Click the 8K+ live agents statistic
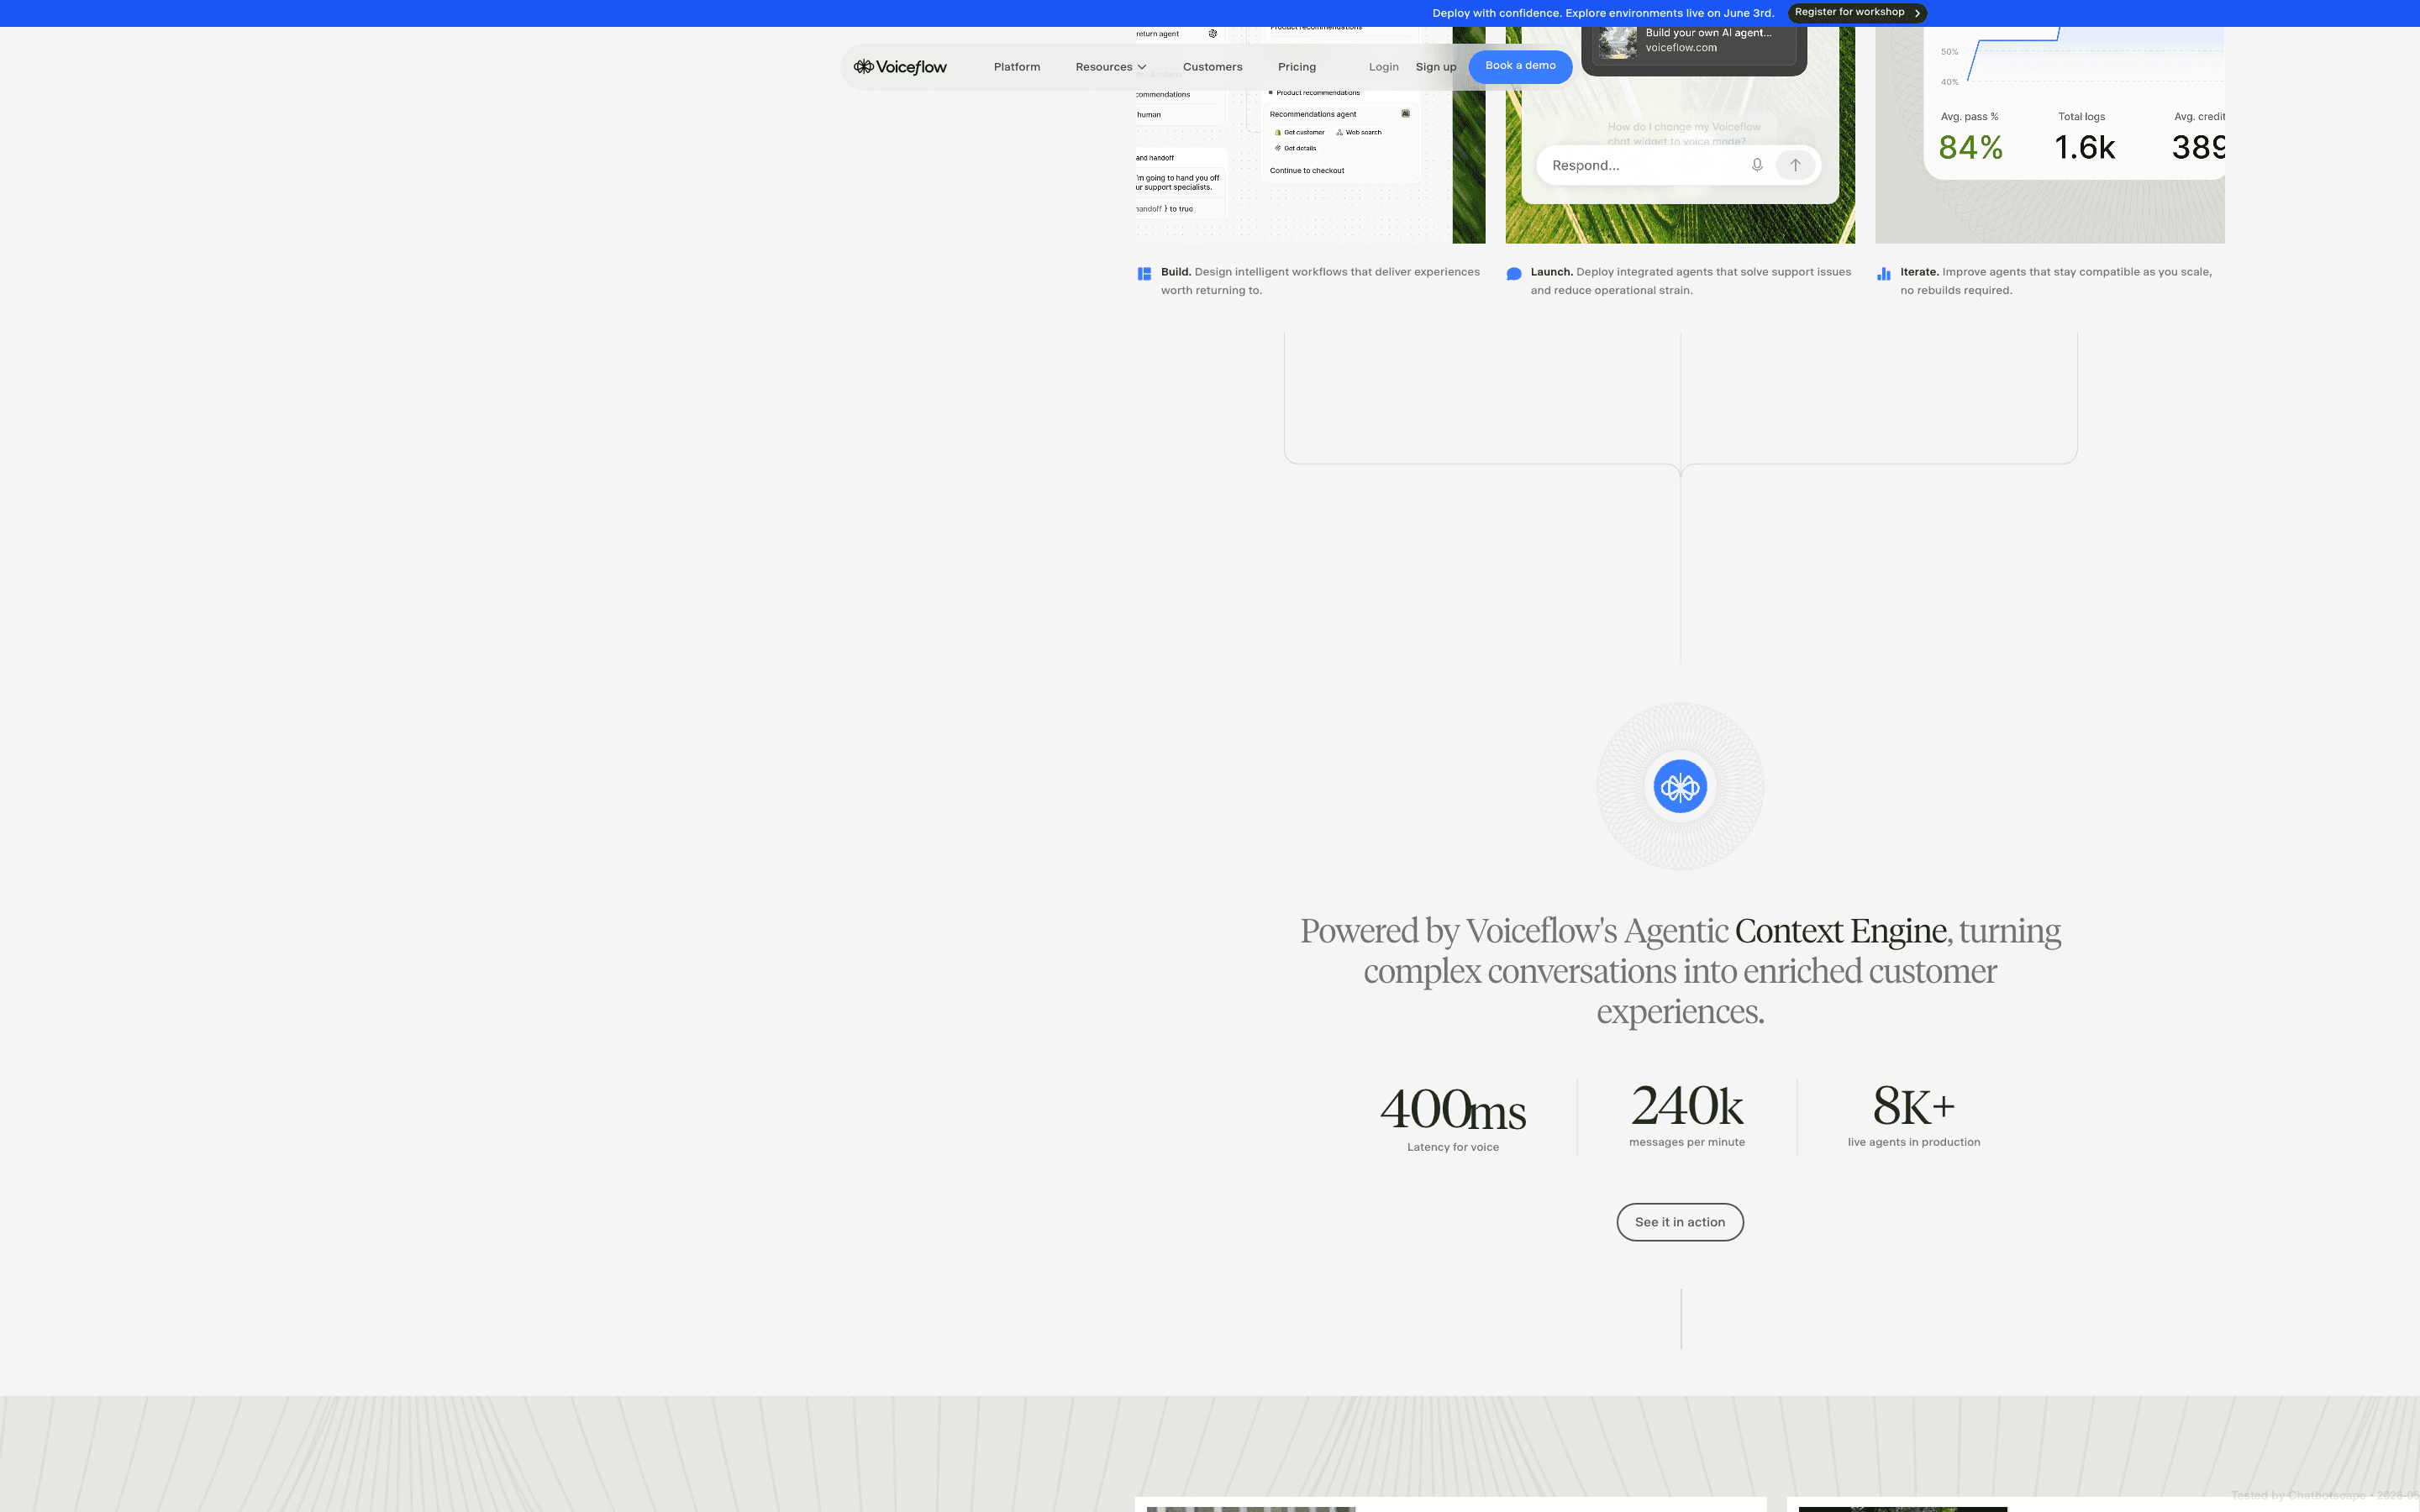Image resolution: width=2420 pixels, height=1512 pixels. coord(1914,1106)
